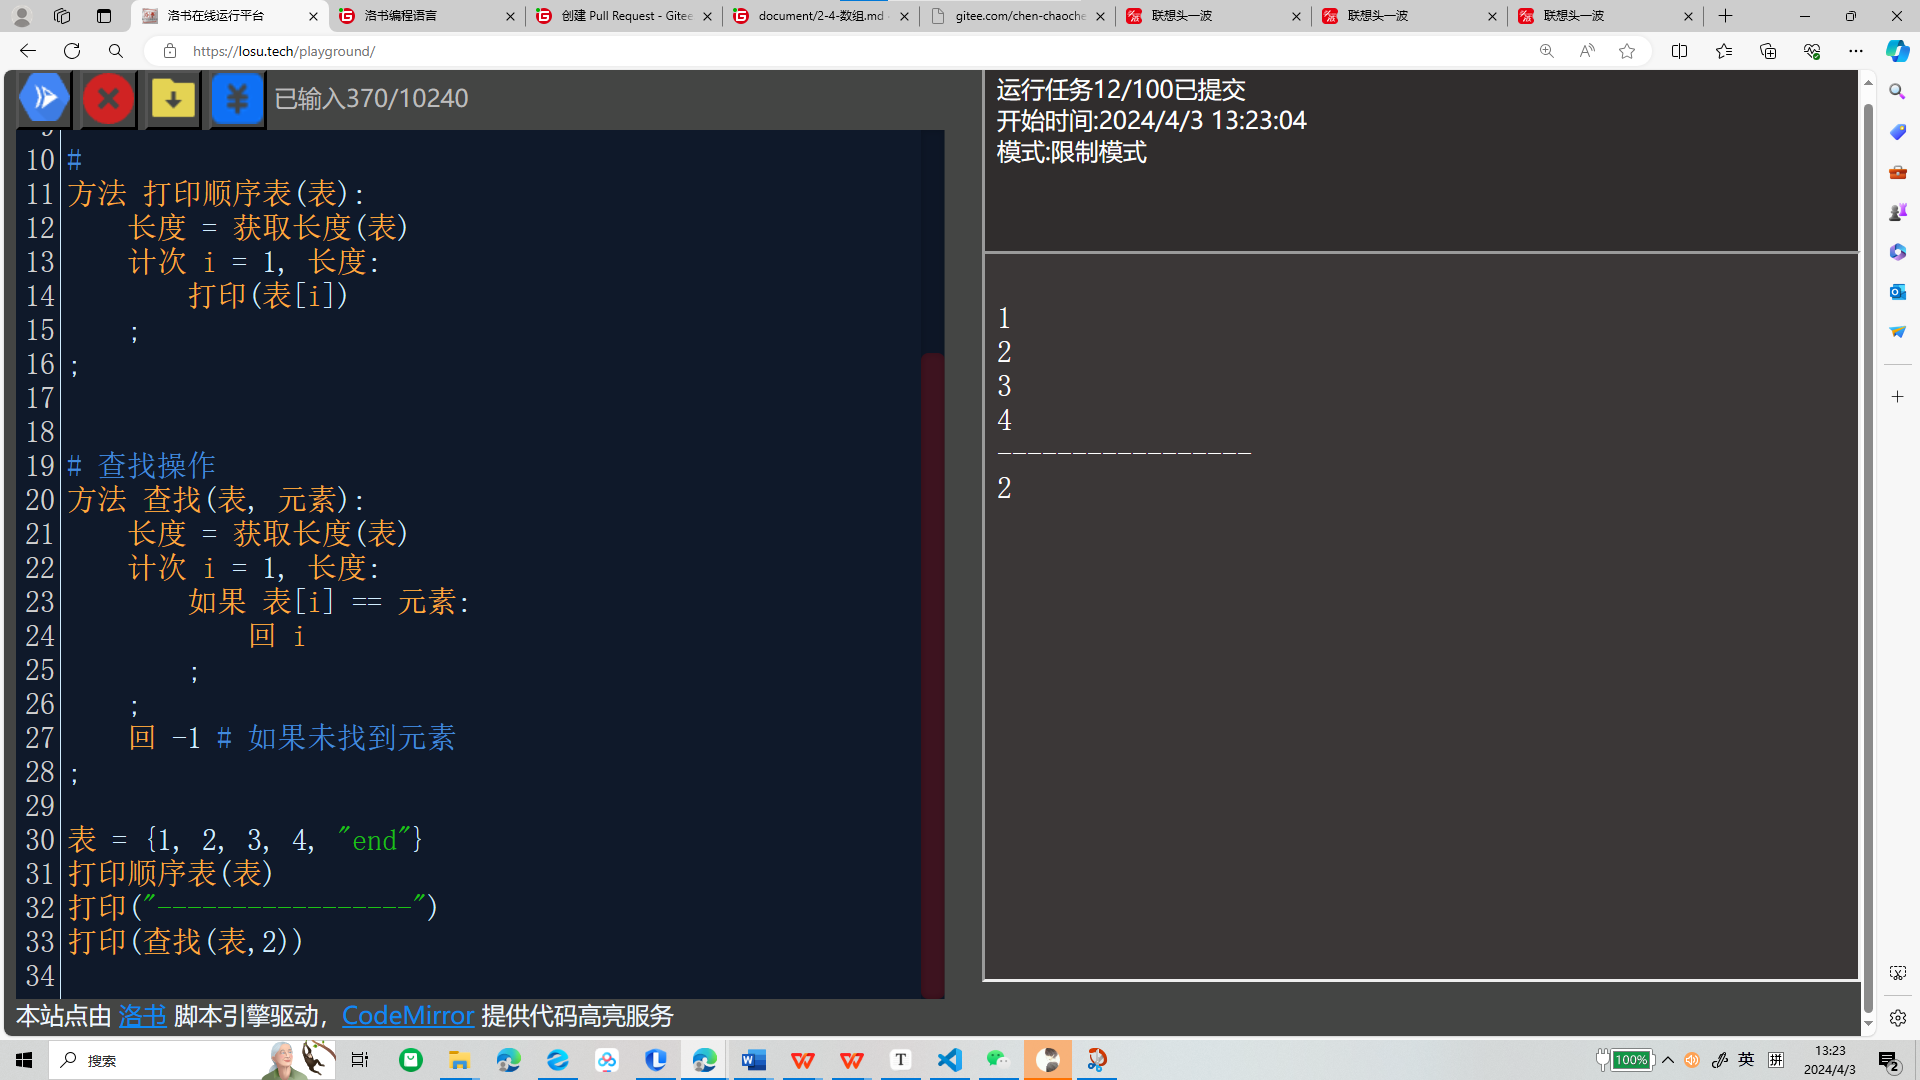This screenshot has height=1080, width=1920.
Task: Open the WeChat taskbar icon
Action: 999,1060
